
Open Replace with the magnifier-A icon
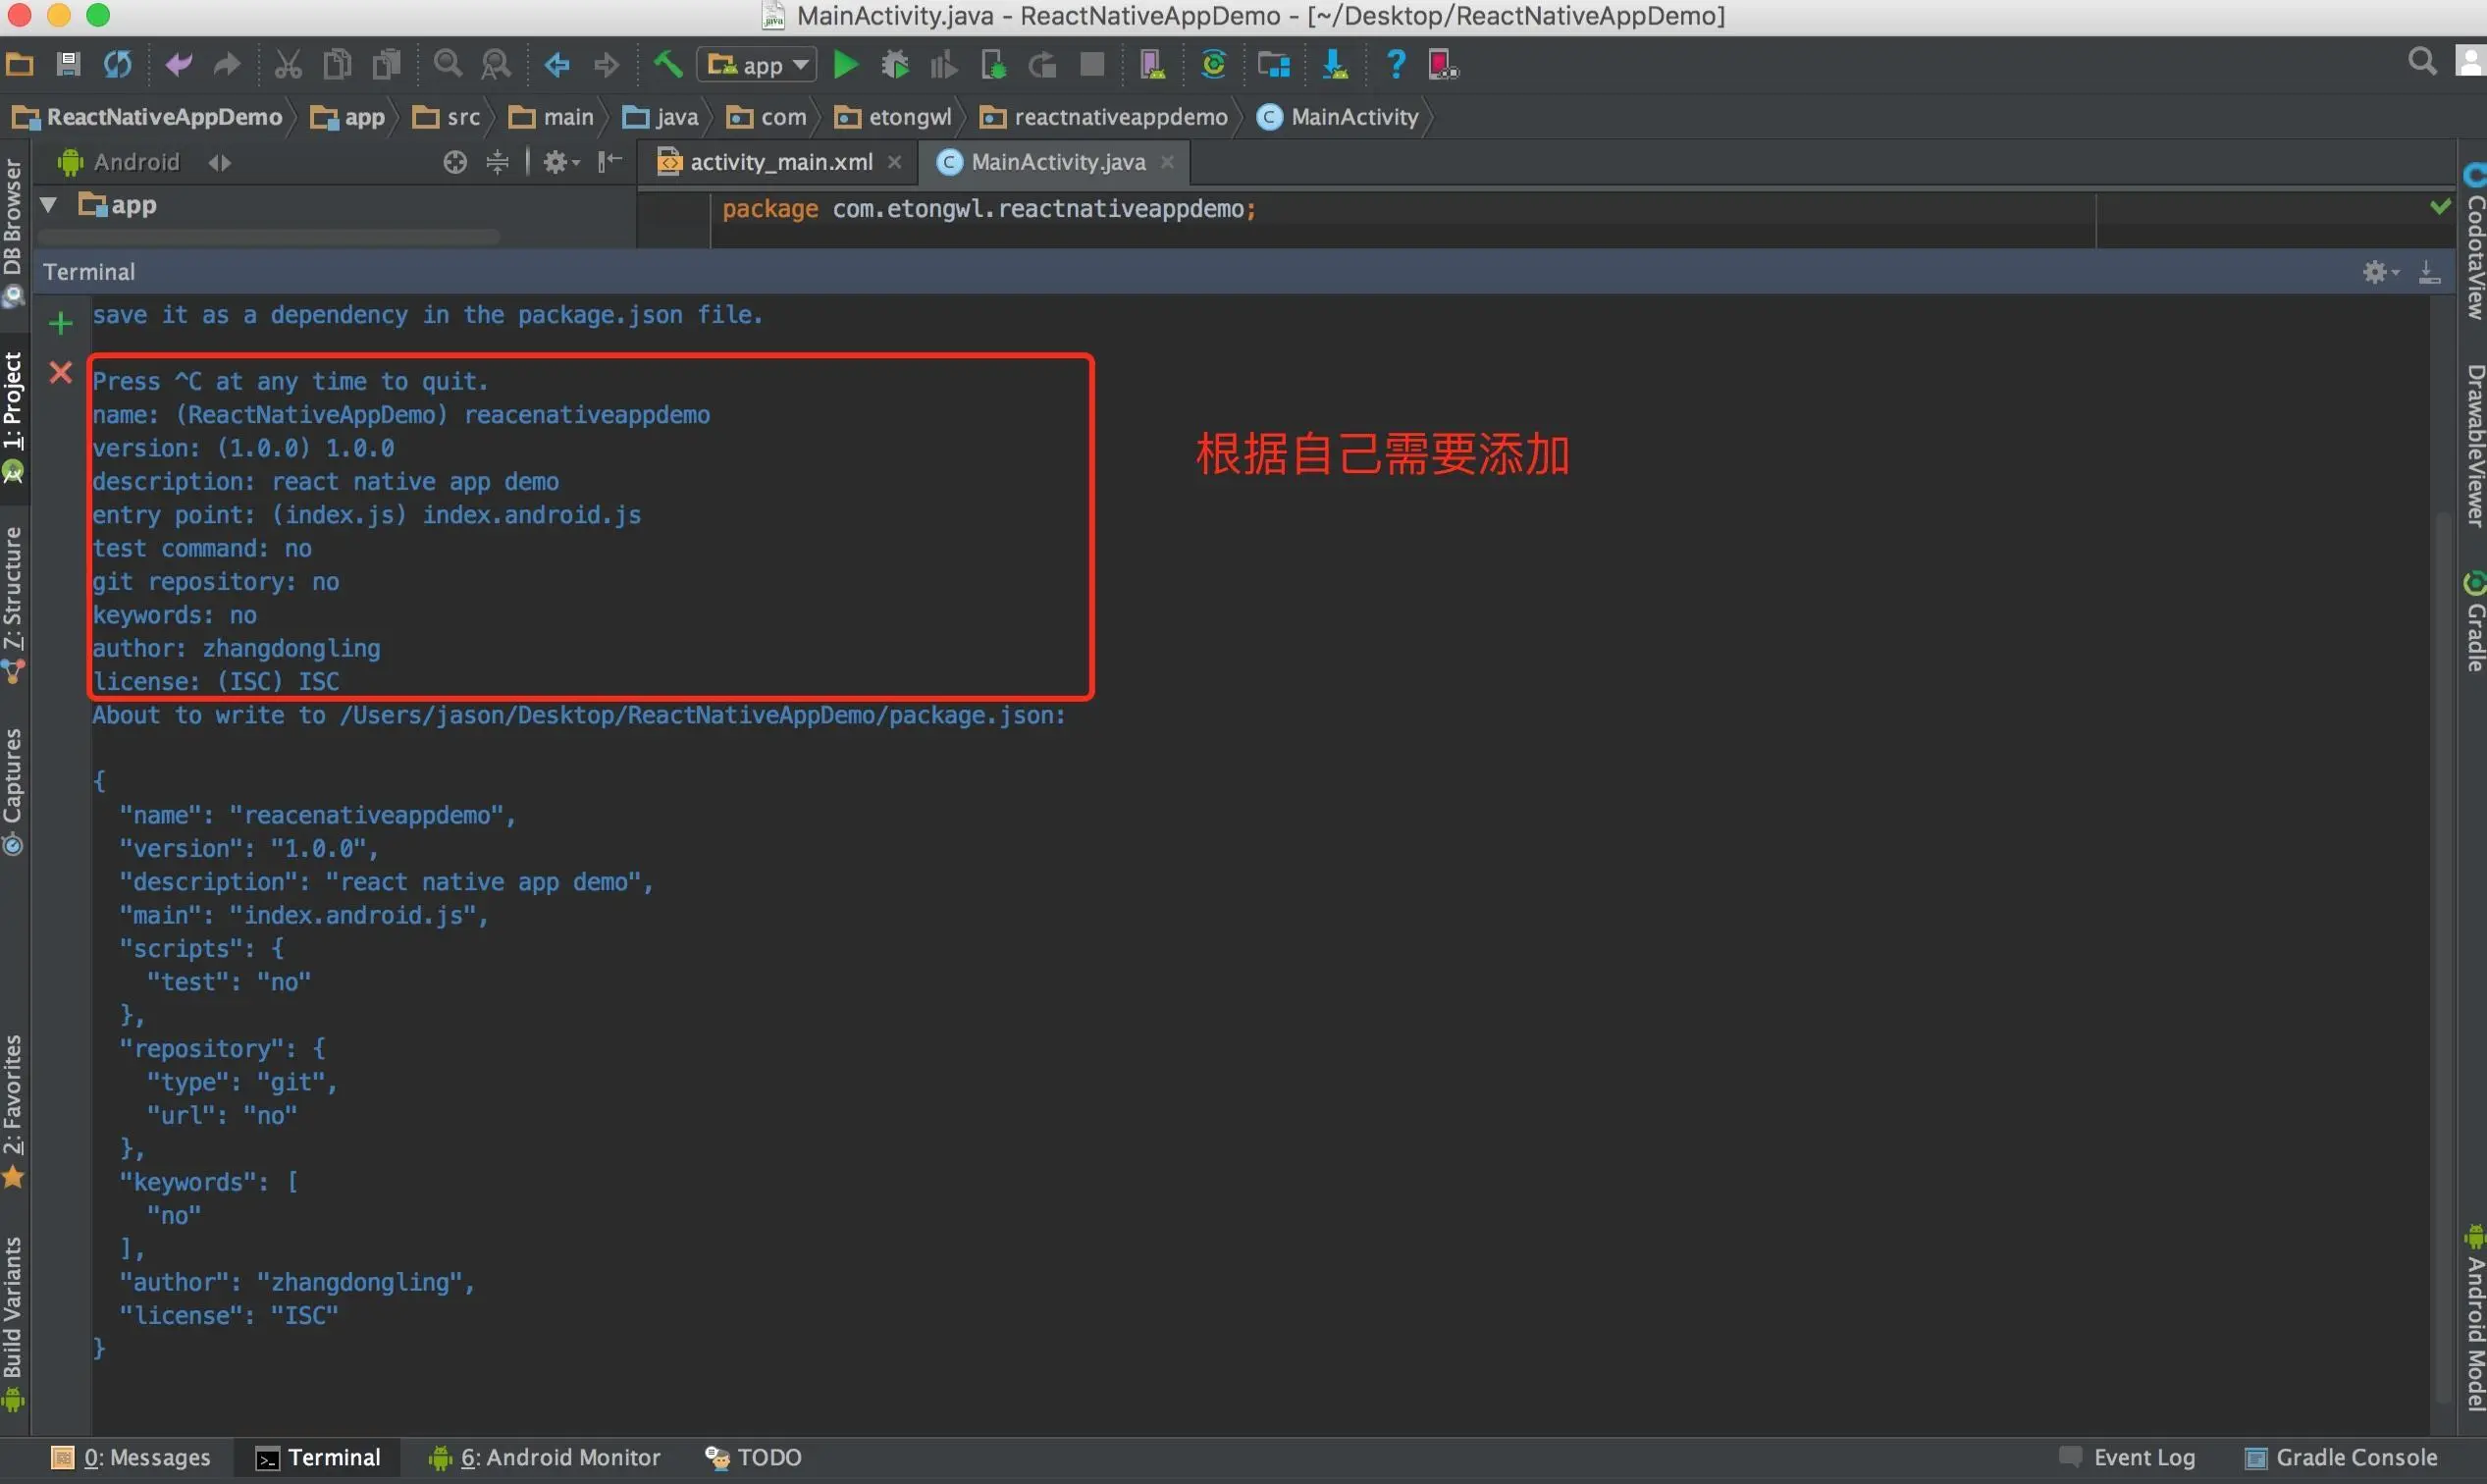[496, 65]
